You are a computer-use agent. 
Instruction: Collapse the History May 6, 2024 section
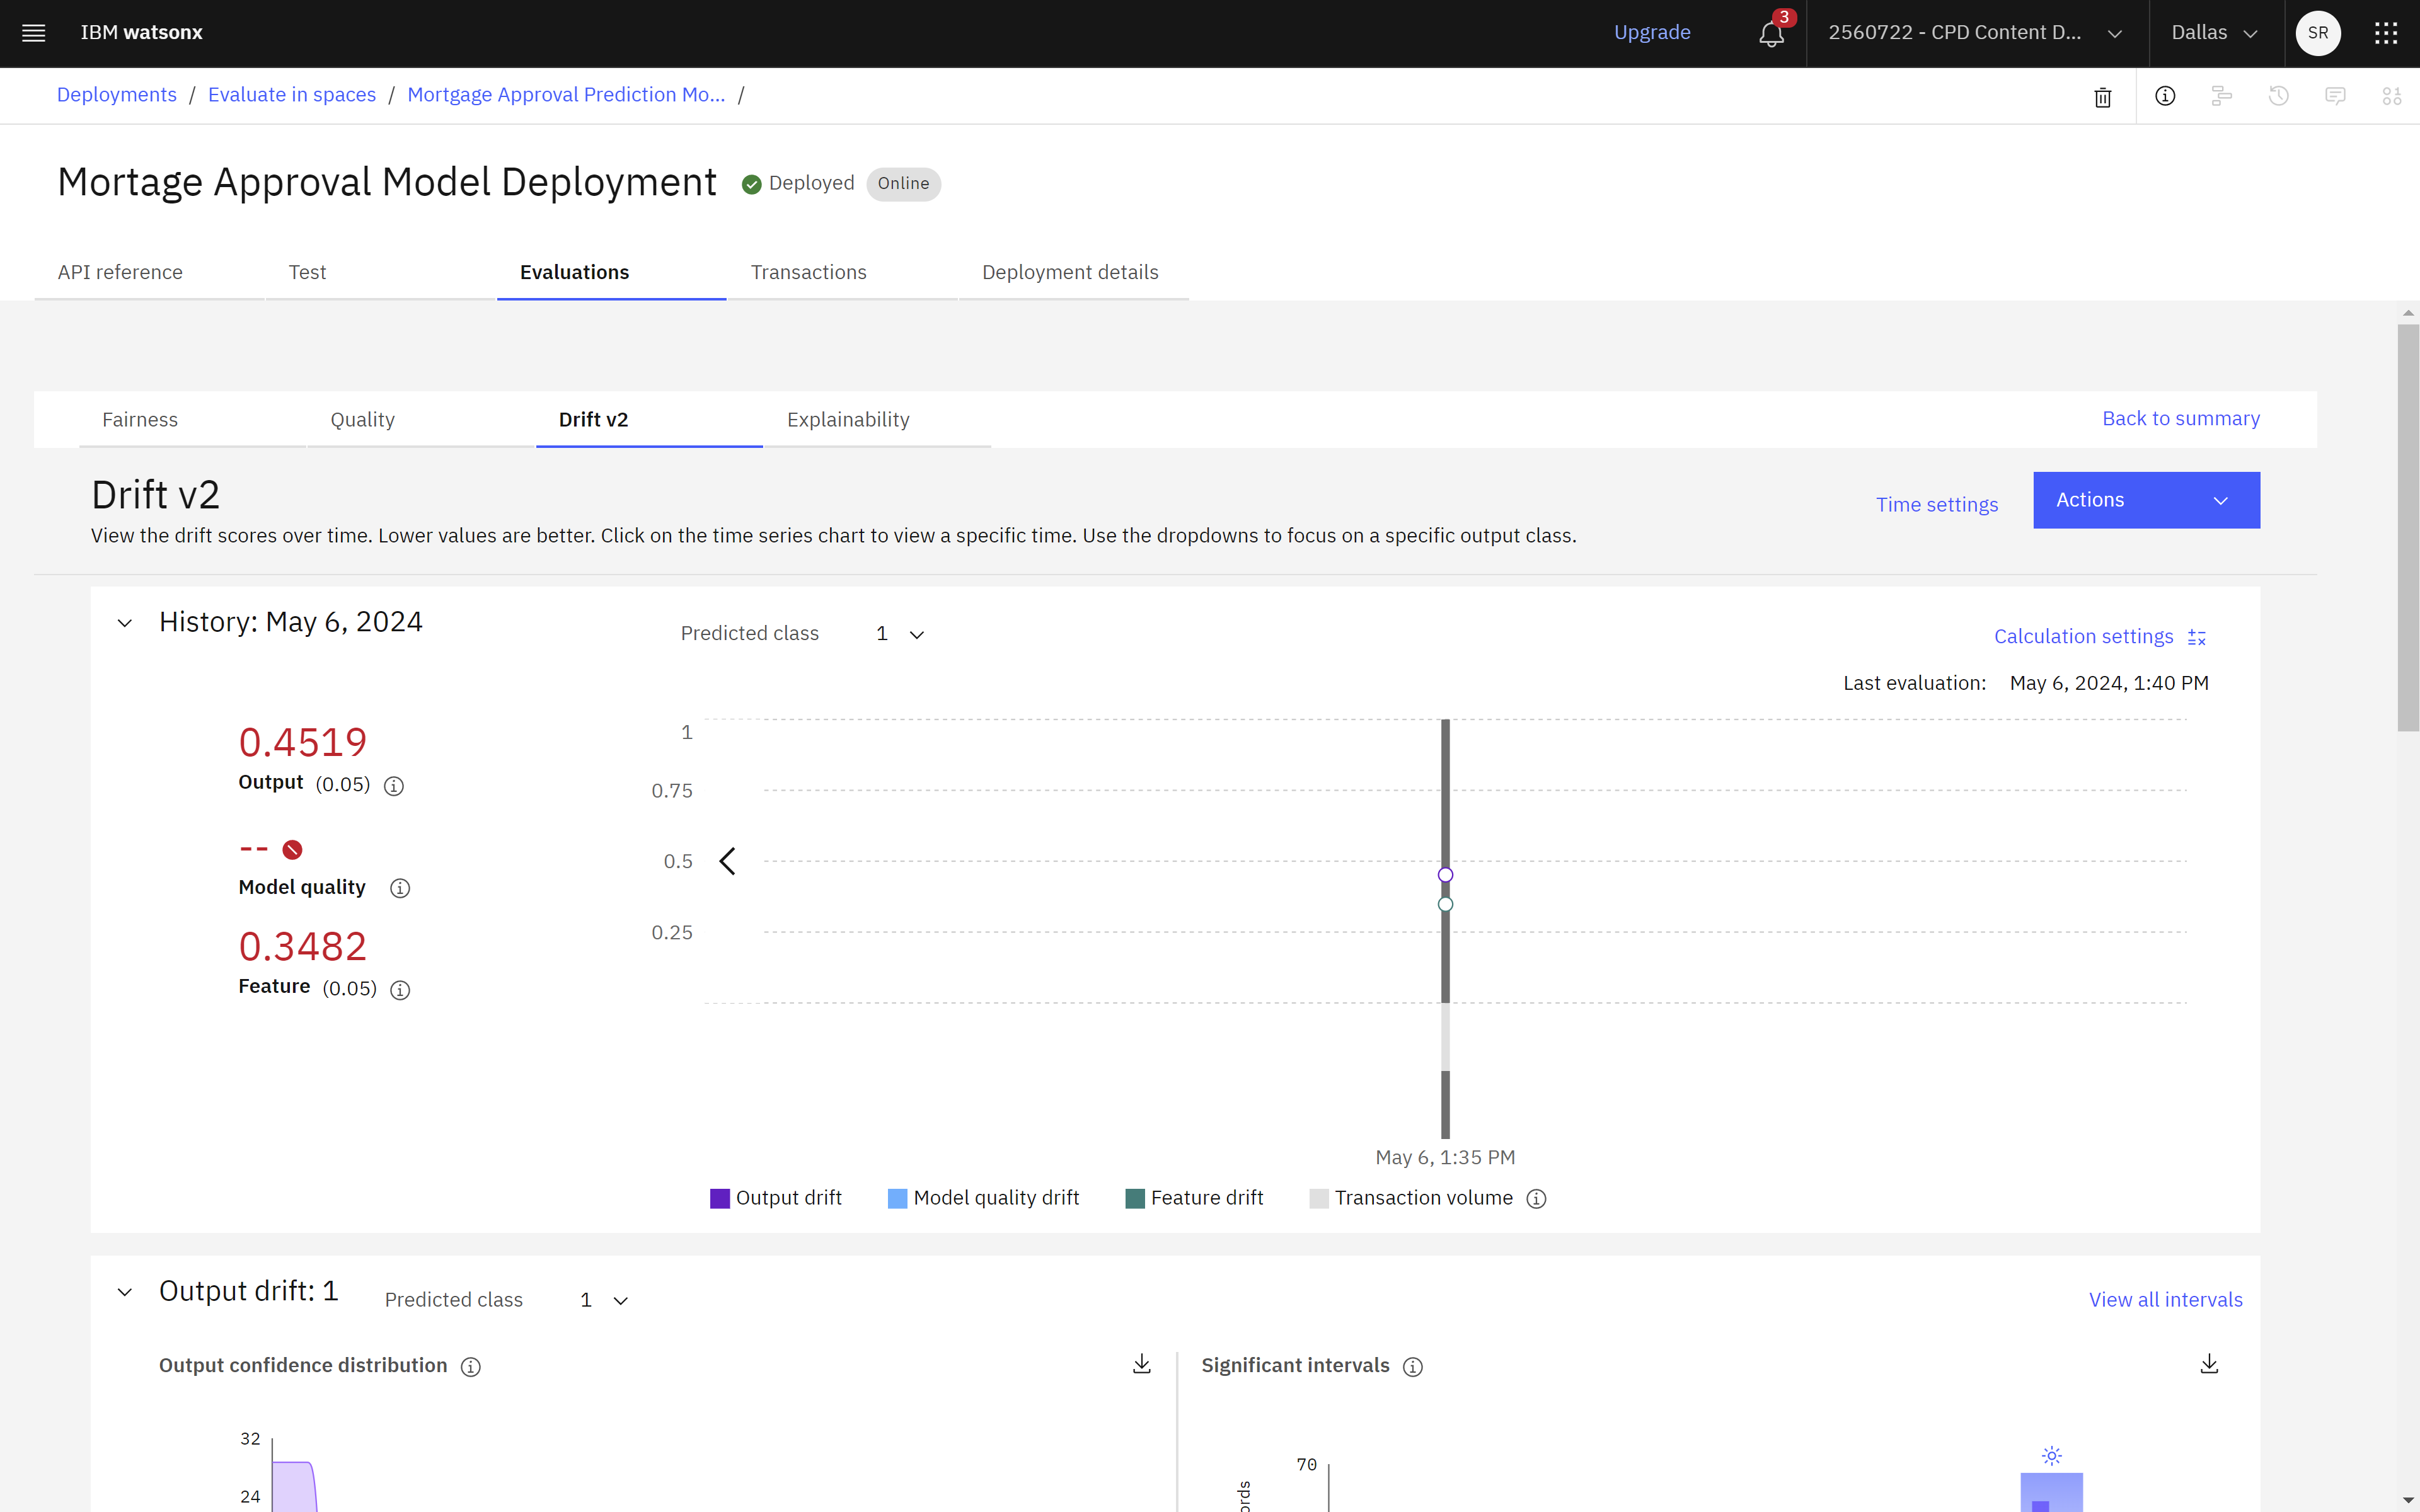125,623
